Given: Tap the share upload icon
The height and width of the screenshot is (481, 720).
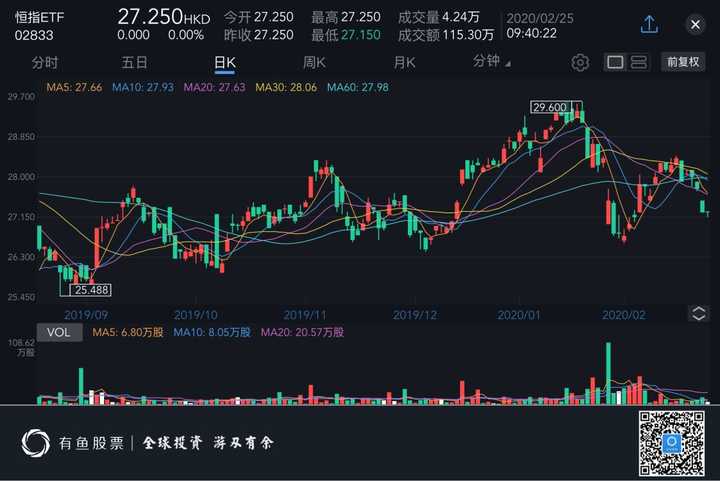Looking at the screenshot, I should 649,24.
